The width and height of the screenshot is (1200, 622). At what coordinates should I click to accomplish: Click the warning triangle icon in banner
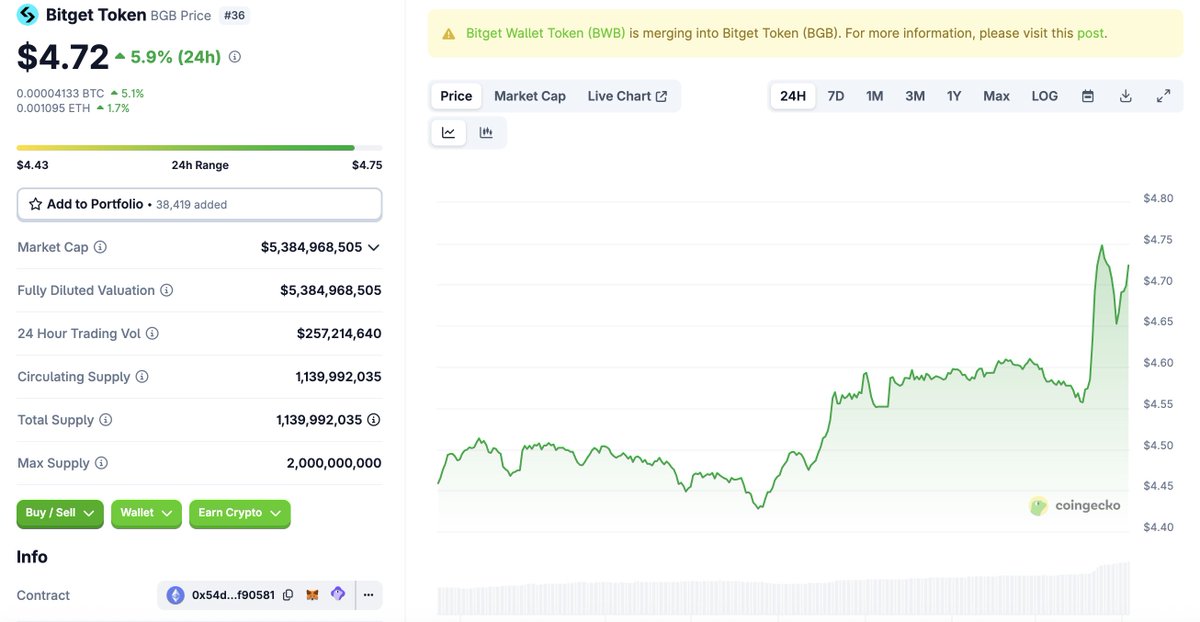(x=447, y=33)
